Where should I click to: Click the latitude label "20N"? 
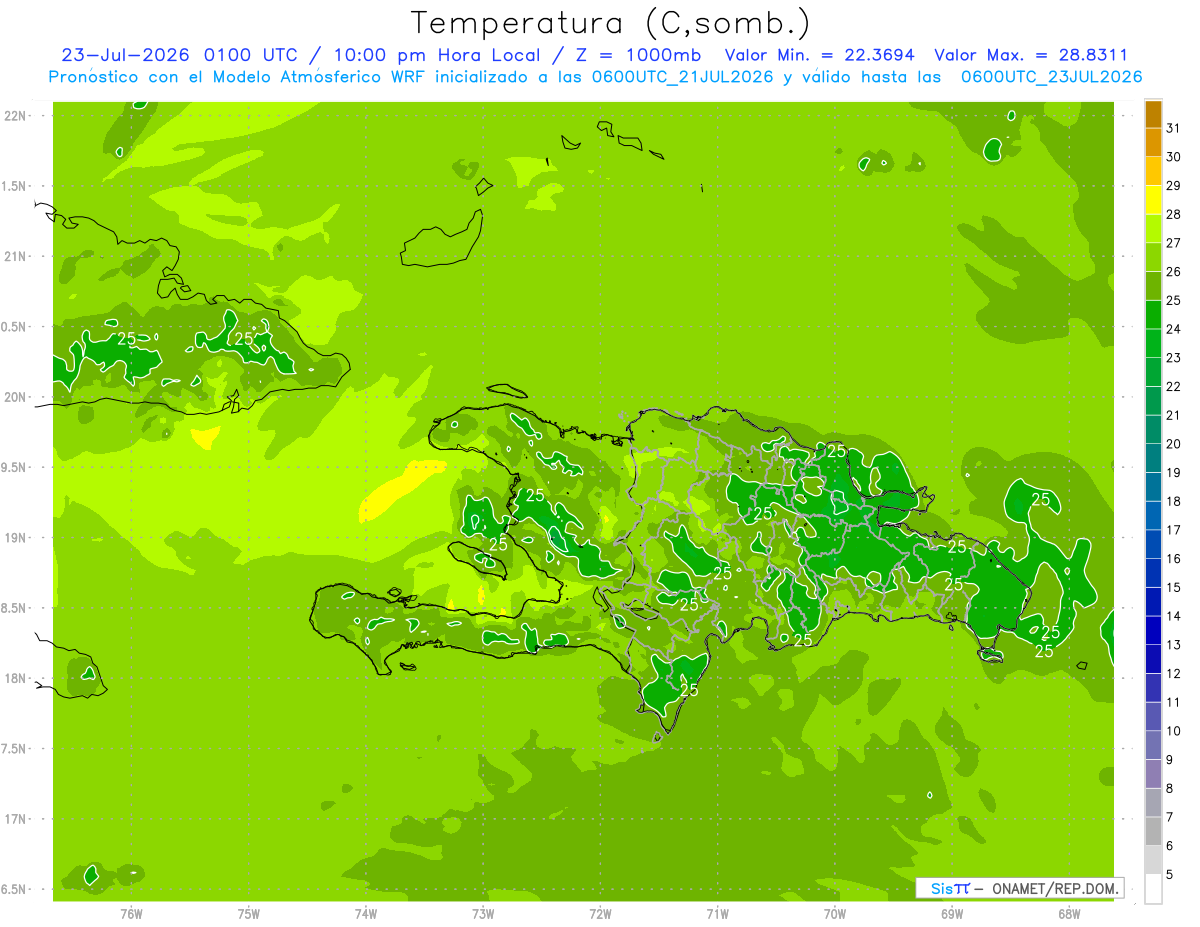tap(17, 397)
